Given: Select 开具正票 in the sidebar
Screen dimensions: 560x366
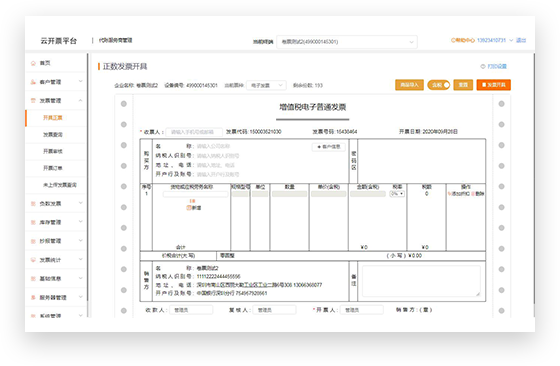Looking at the screenshot, I should coord(53,118).
